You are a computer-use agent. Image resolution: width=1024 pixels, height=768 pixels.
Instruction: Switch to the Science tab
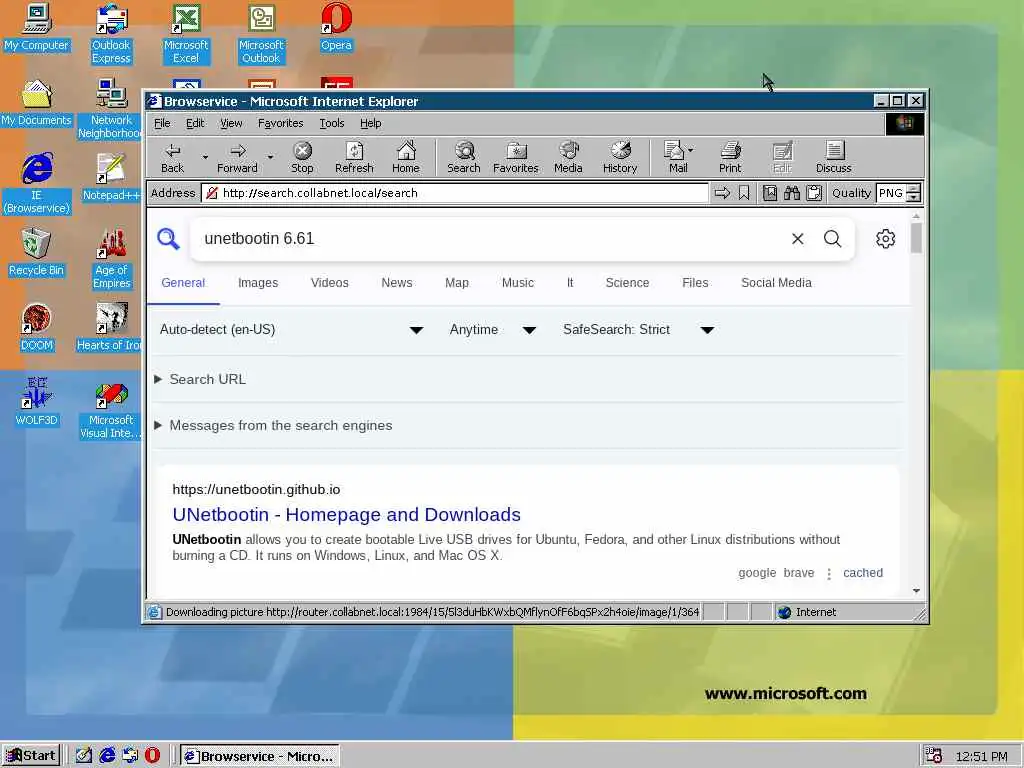tap(627, 283)
